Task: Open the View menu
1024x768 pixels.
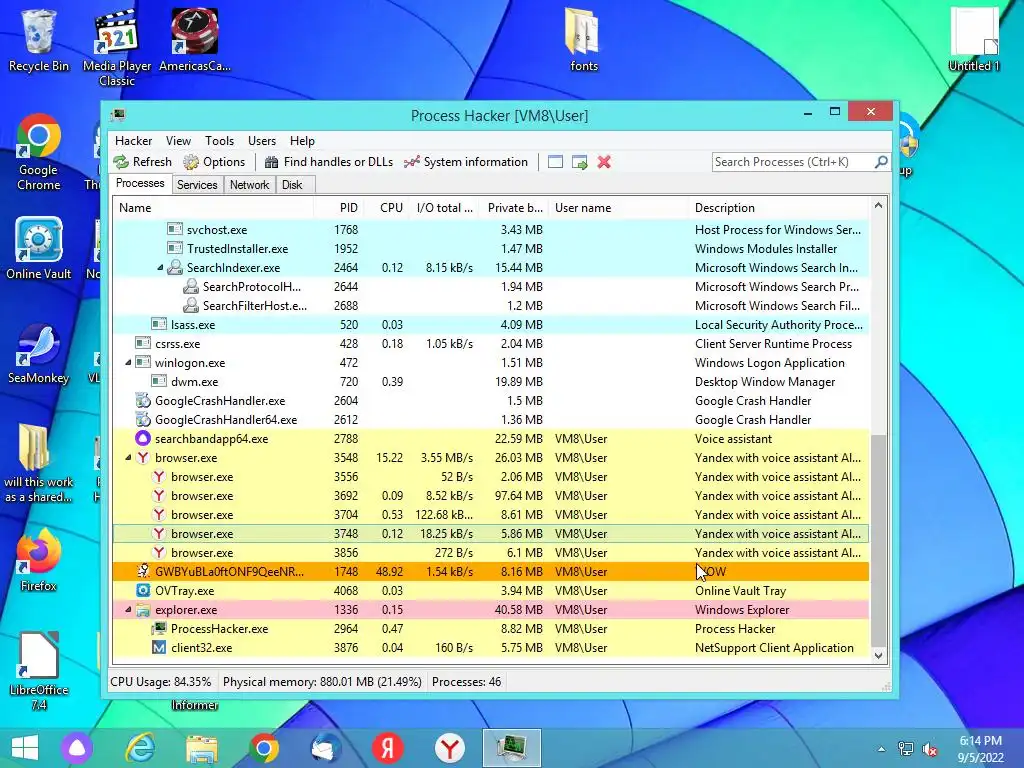Action: pyautogui.click(x=178, y=141)
